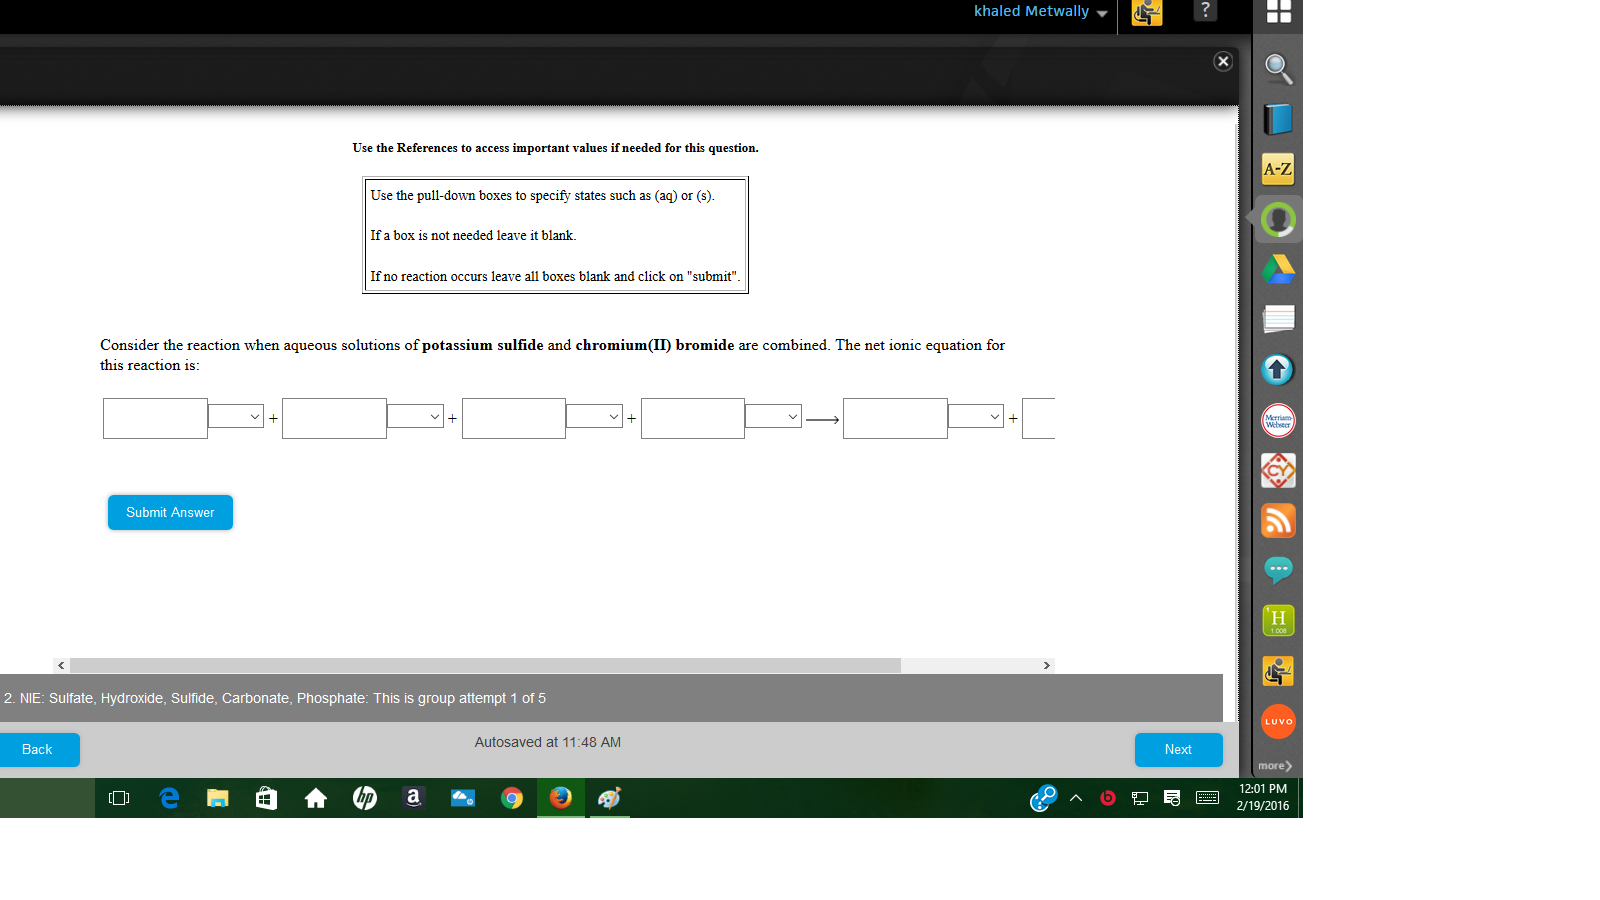
Task: Open Google Drive from the sidebar
Action: [1277, 269]
